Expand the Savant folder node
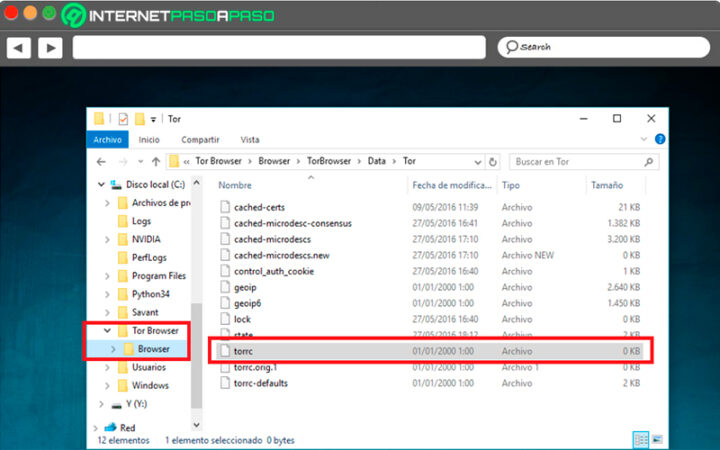Screen dimensions: 720x450 point(107,313)
